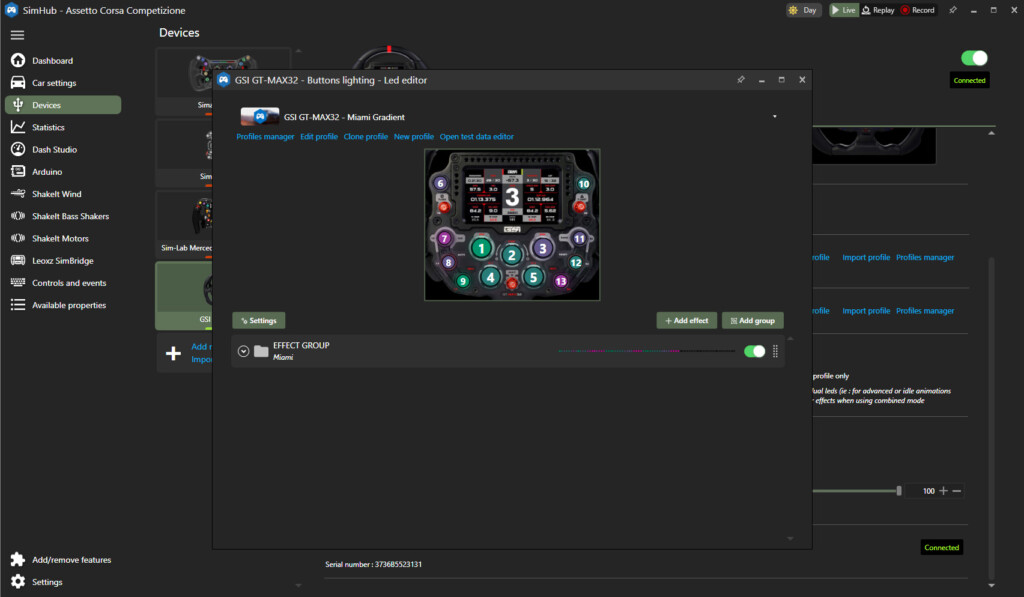1024x597 pixels.
Task: Pin the Led editor window
Action: (740, 80)
